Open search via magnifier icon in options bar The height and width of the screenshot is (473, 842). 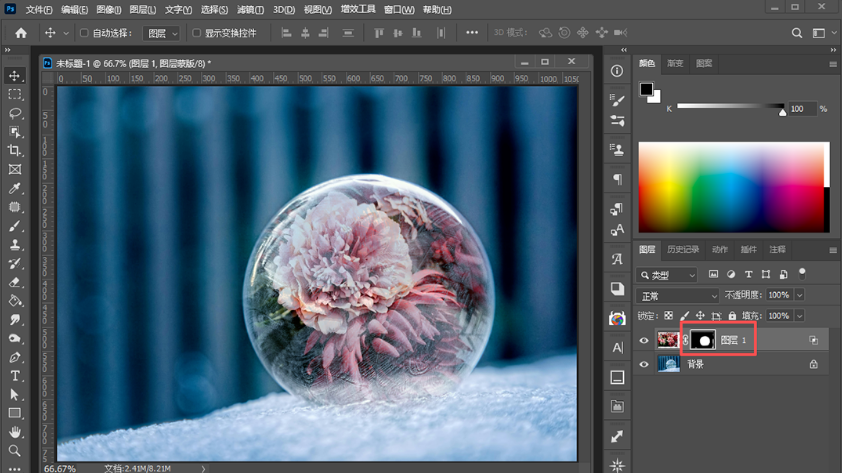pyautogui.click(x=797, y=33)
